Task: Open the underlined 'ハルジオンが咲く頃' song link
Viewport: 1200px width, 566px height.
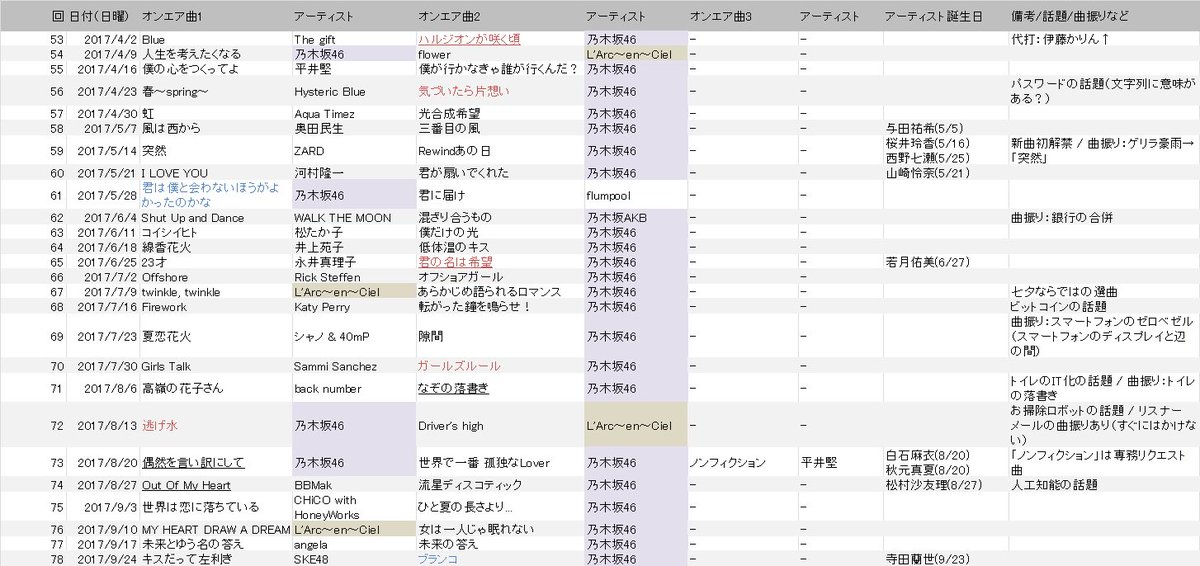Action: (467, 39)
